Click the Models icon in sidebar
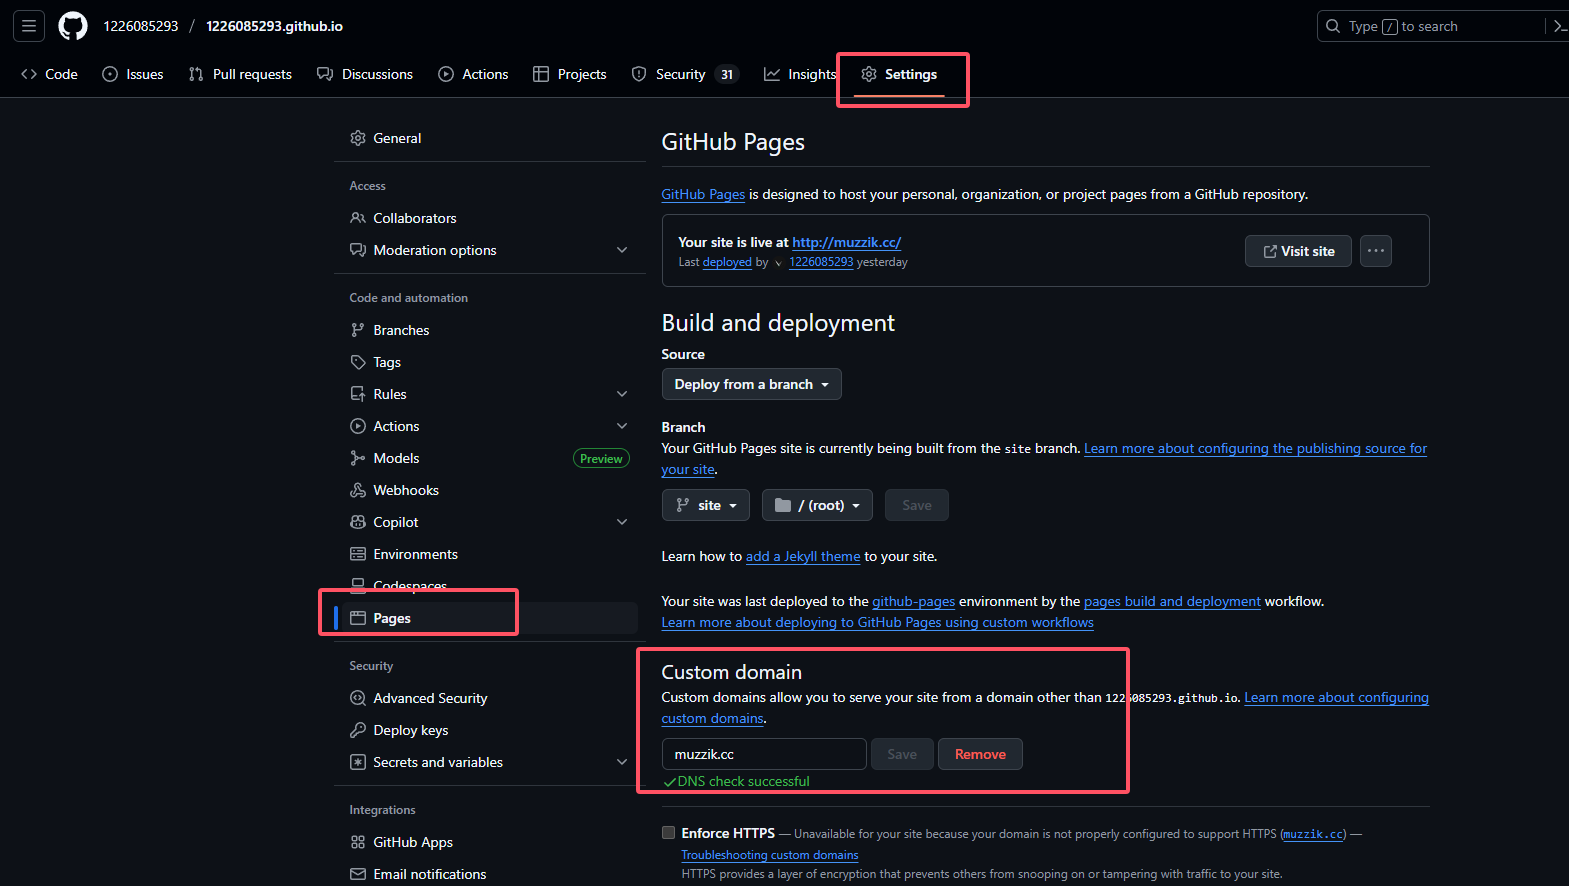 tap(358, 458)
